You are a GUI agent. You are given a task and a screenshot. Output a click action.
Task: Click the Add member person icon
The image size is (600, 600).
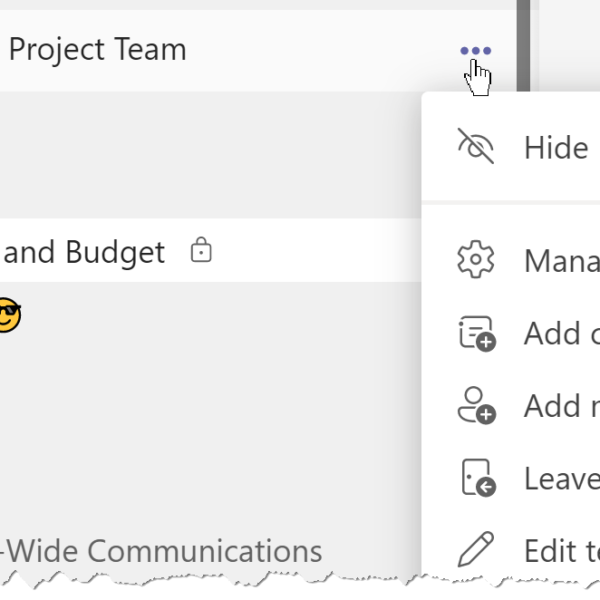[x=476, y=405]
